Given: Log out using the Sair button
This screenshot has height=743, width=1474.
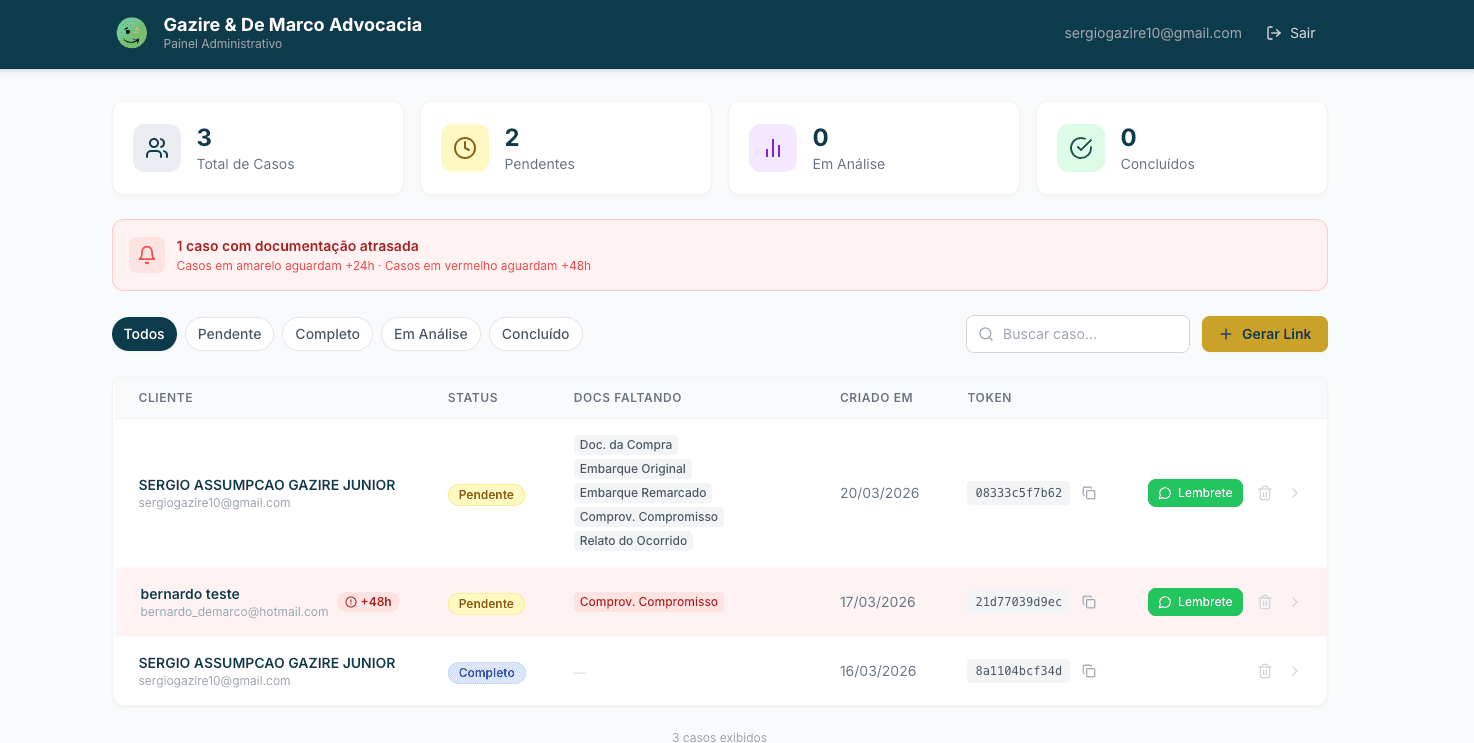Looking at the screenshot, I should [x=1291, y=33].
